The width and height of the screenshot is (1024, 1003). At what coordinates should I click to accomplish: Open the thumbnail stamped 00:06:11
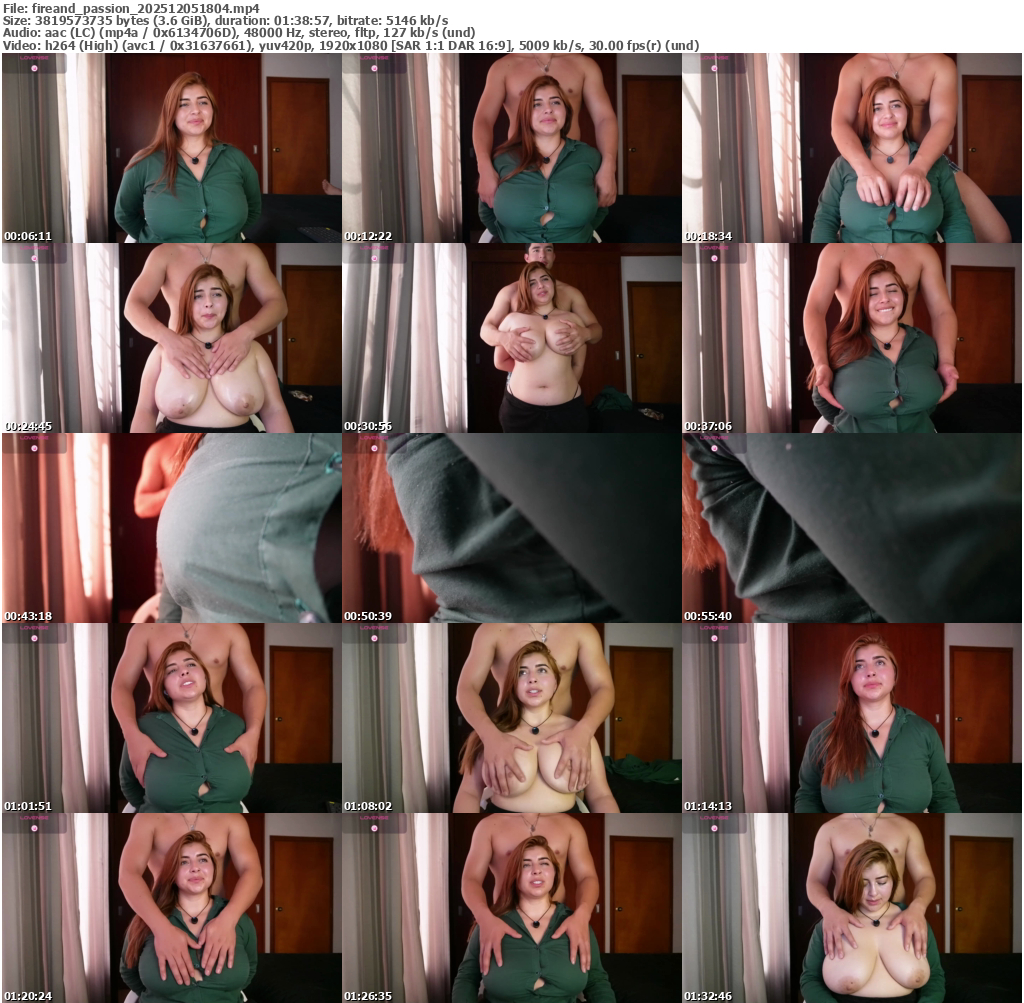click(x=172, y=148)
